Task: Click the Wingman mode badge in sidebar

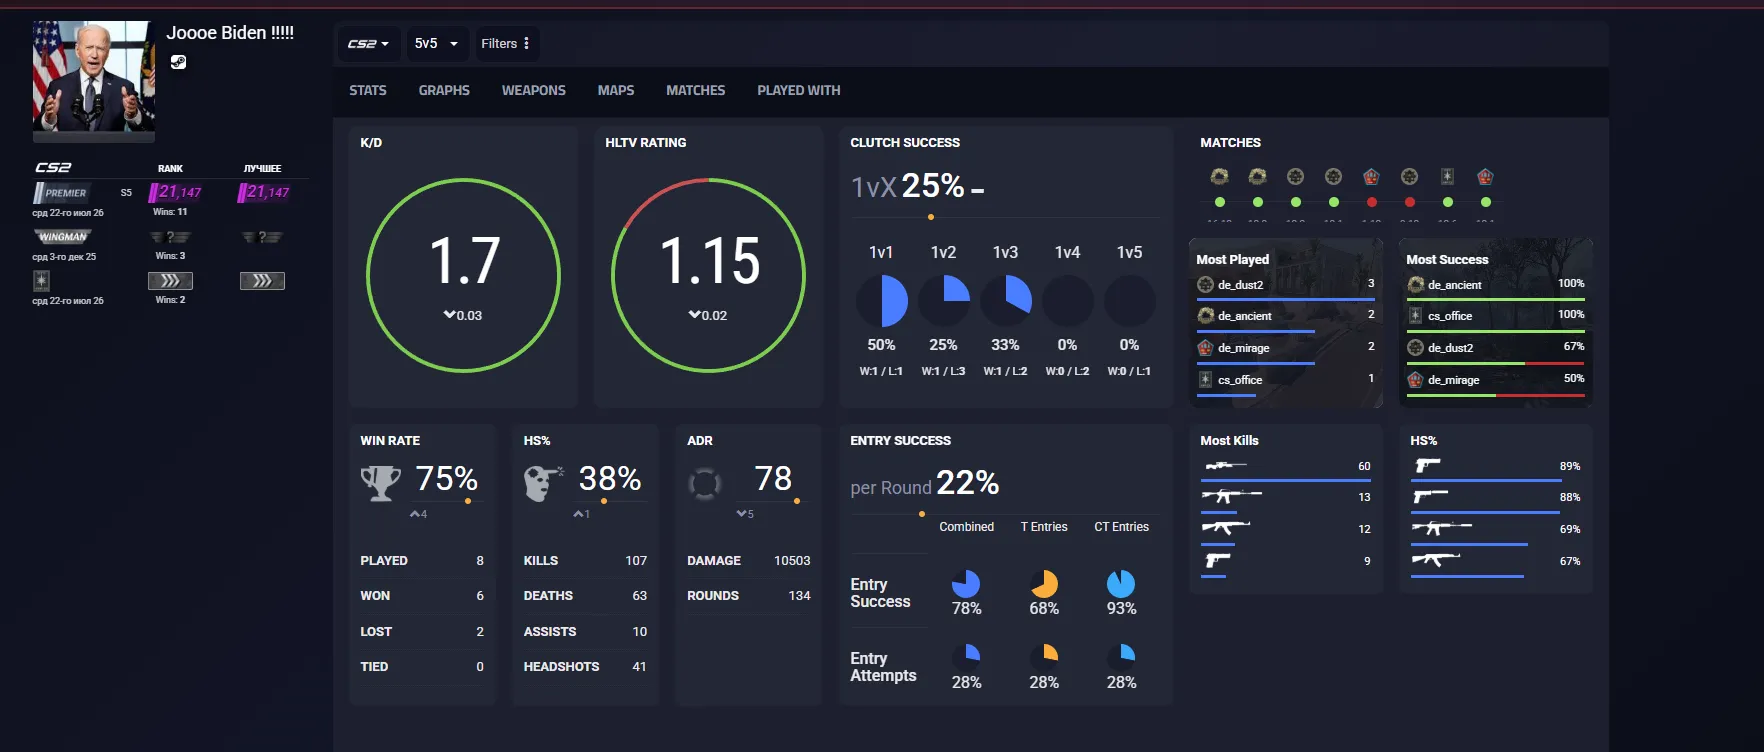Action: (x=63, y=237)
